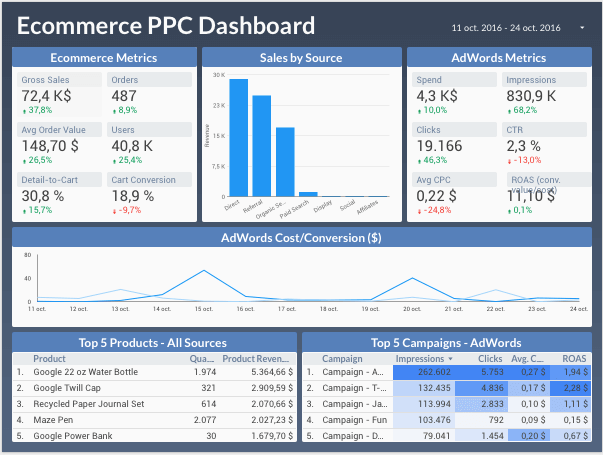This screenshot has width=603, height=455.
Task: Select the Impressions 830,9 K value
Action: pos(531,96)
